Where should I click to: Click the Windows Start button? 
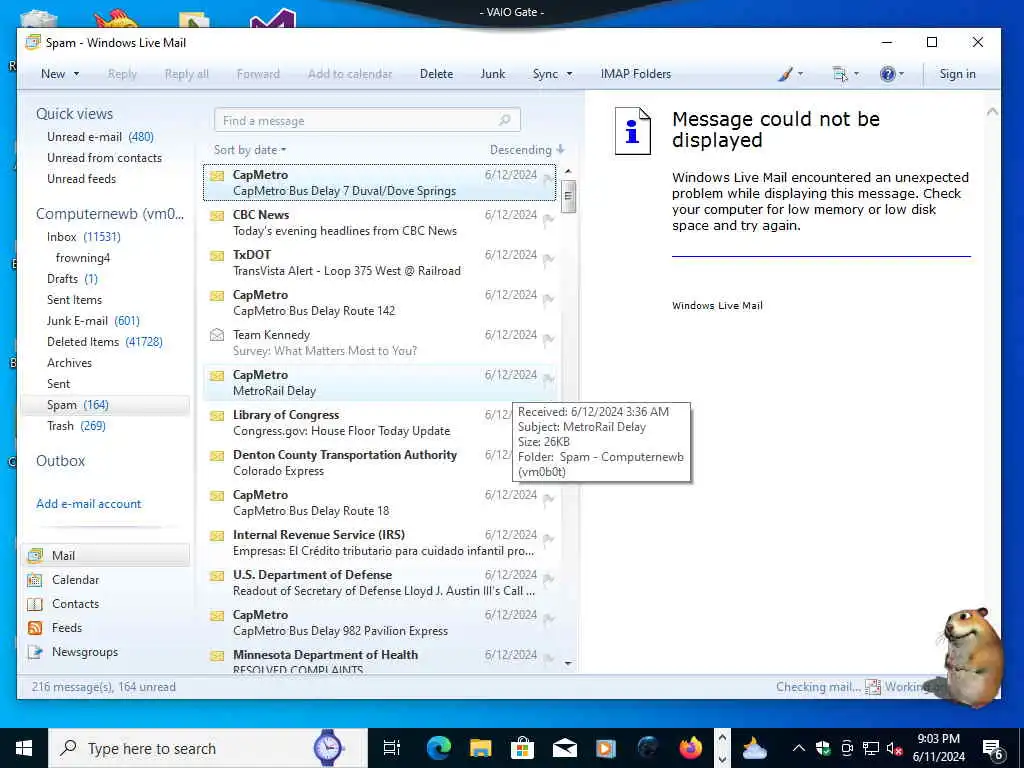pos(24,748)
